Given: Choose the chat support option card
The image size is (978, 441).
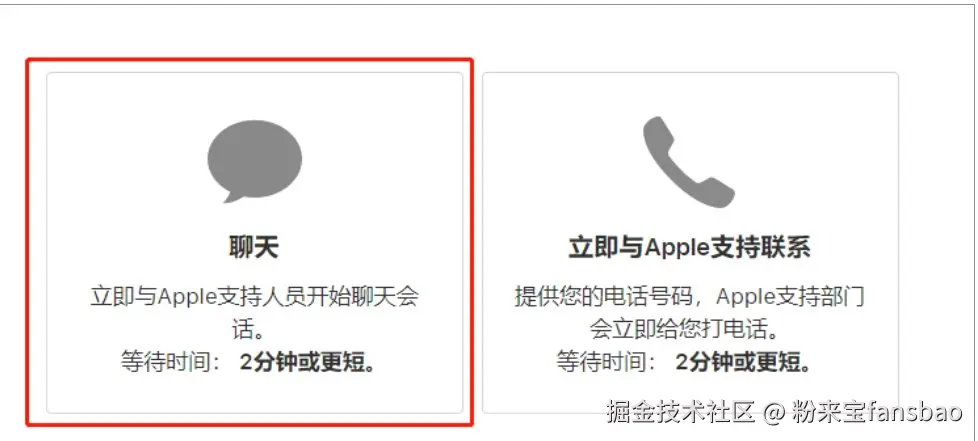Looking at the screenshot, I should [x=254, y=242].
